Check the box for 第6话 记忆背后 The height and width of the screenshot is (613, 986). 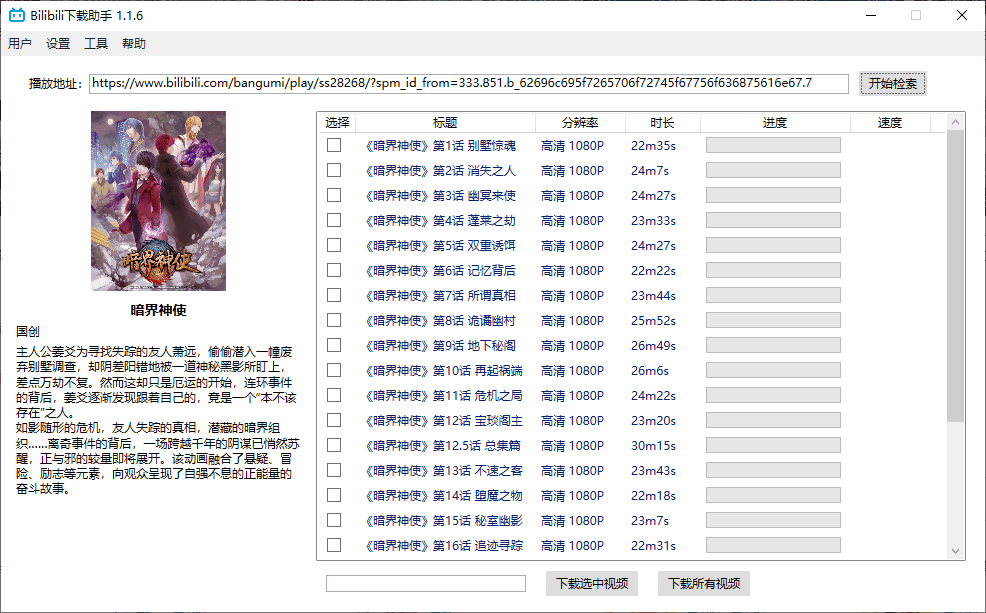pyautogui.click(x=334, y=270)
